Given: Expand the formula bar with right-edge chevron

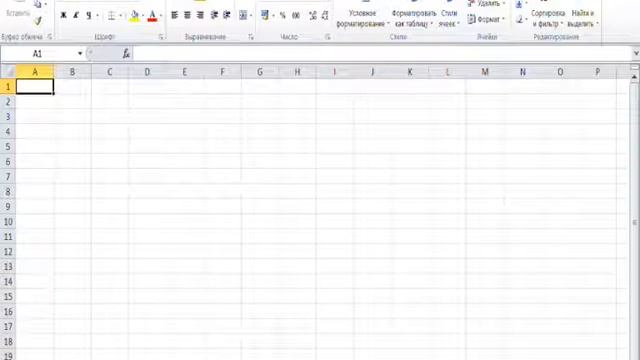Looking at the screenshot, I should pyautogui.click(x=636, y=53).
